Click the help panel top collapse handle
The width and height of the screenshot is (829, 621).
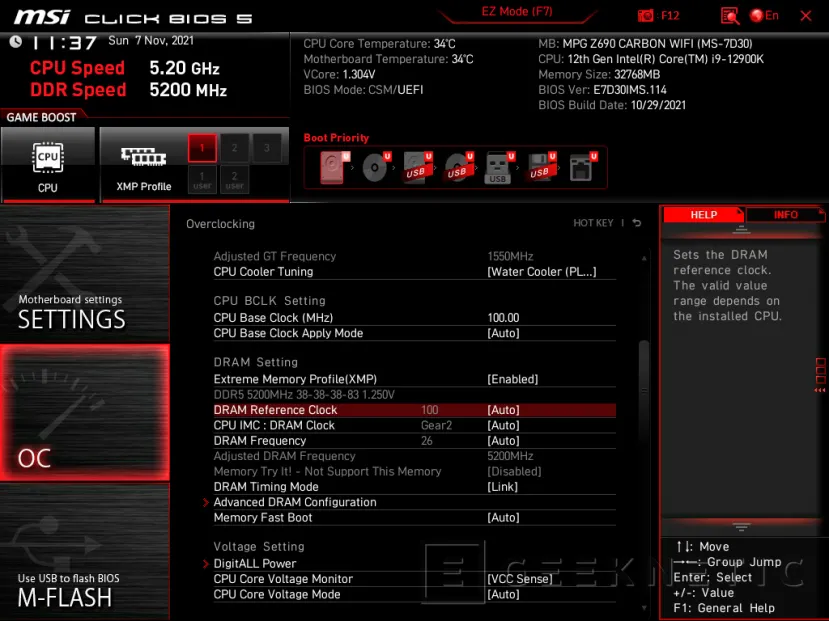point(741,229)
